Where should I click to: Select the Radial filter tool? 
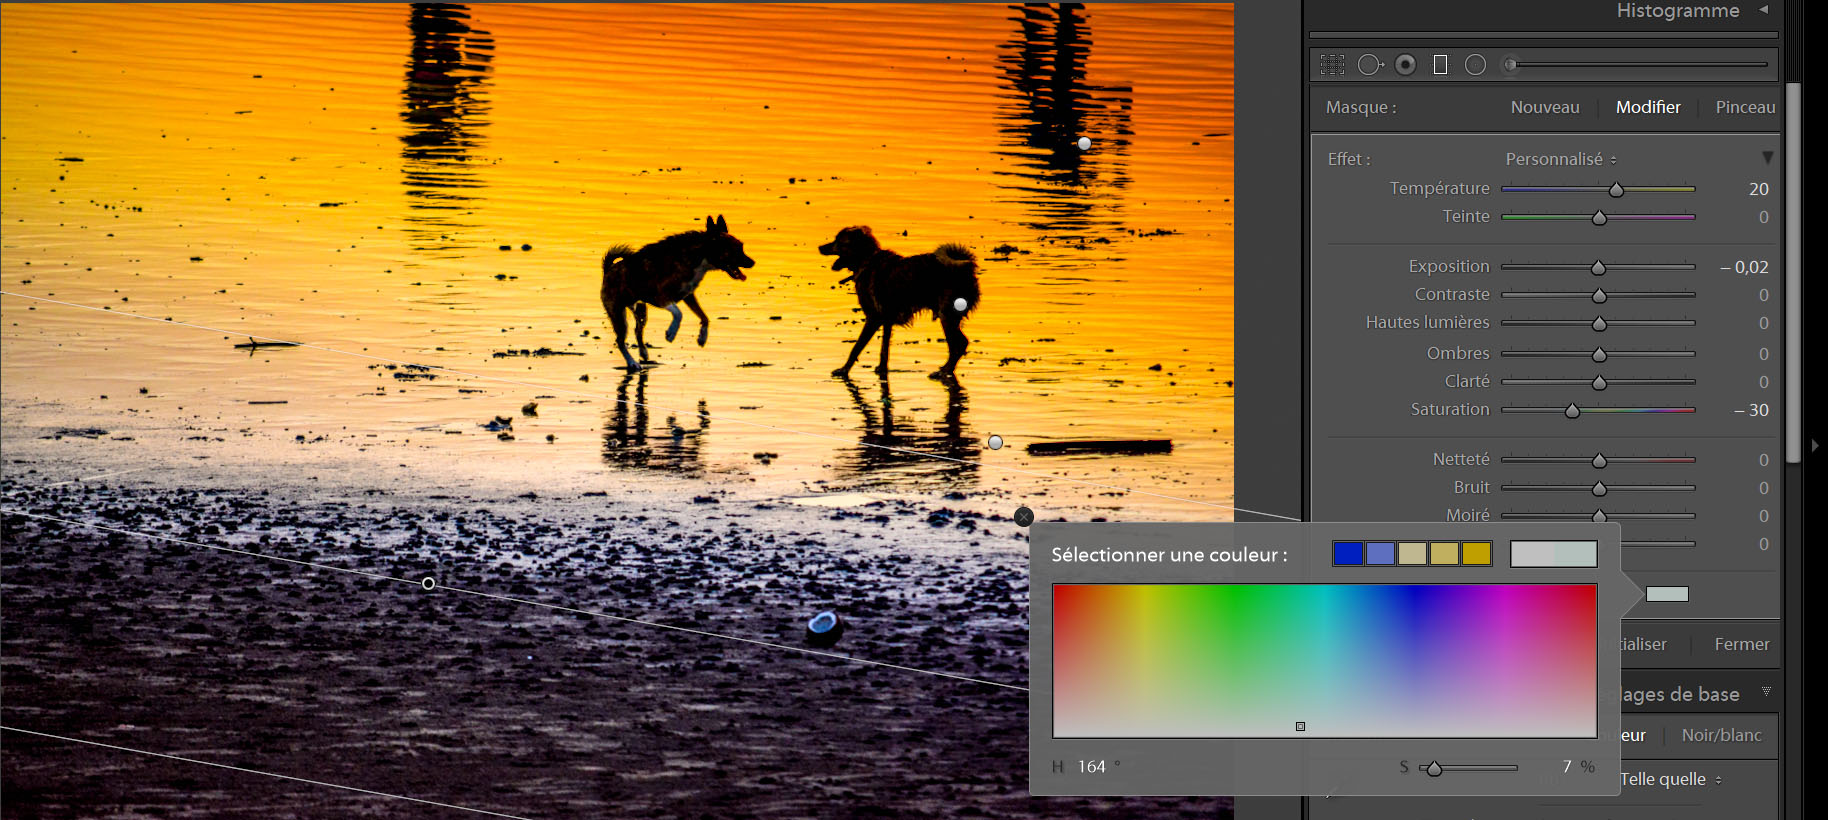click(x=1475, y=65)
